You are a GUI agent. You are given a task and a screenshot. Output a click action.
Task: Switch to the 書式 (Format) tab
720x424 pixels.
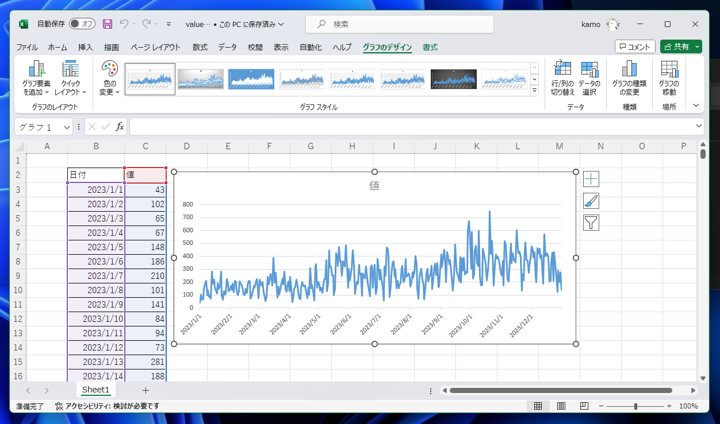[430, 47]
